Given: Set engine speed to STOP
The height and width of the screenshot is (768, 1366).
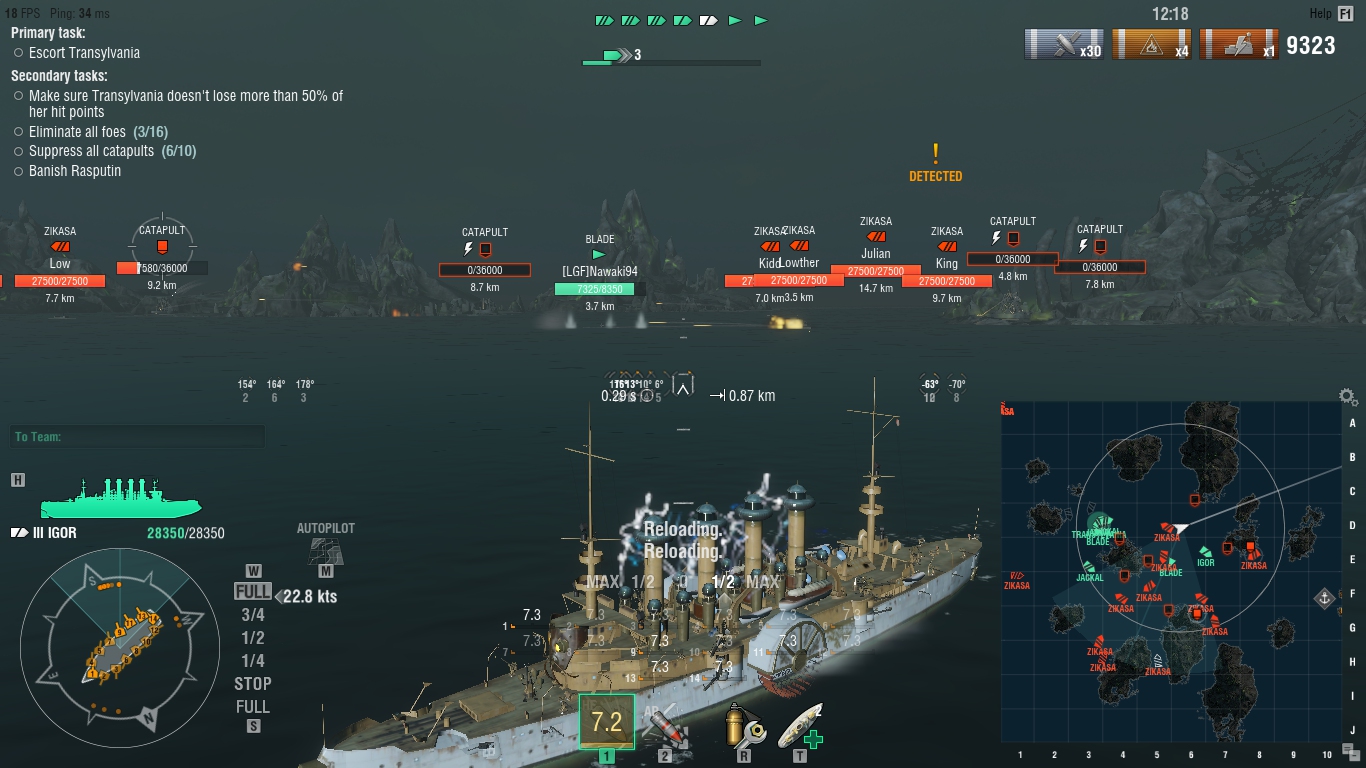Looking at the screenshot, I should (252, 684).
